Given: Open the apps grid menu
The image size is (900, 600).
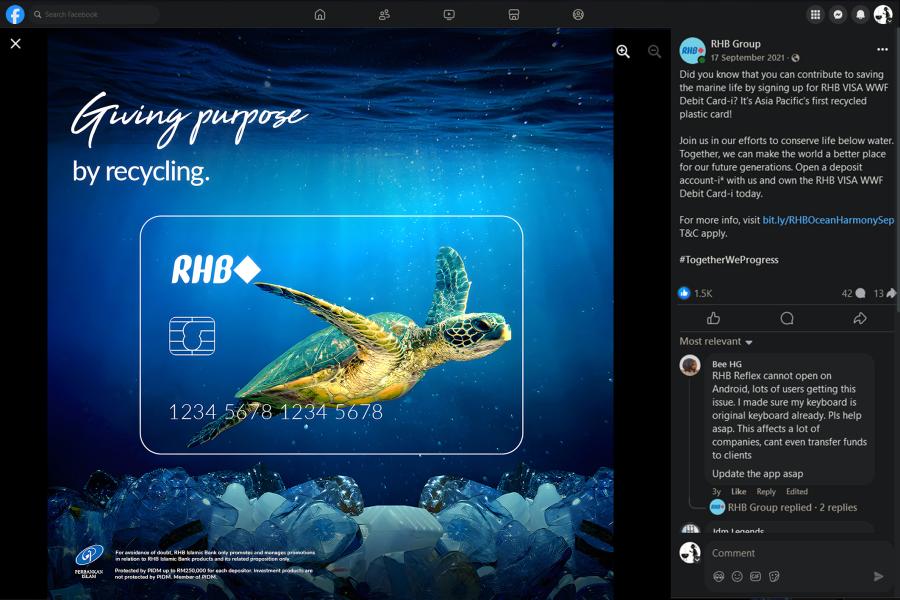Looking at the screenshot, I should [x=815, y=15].
